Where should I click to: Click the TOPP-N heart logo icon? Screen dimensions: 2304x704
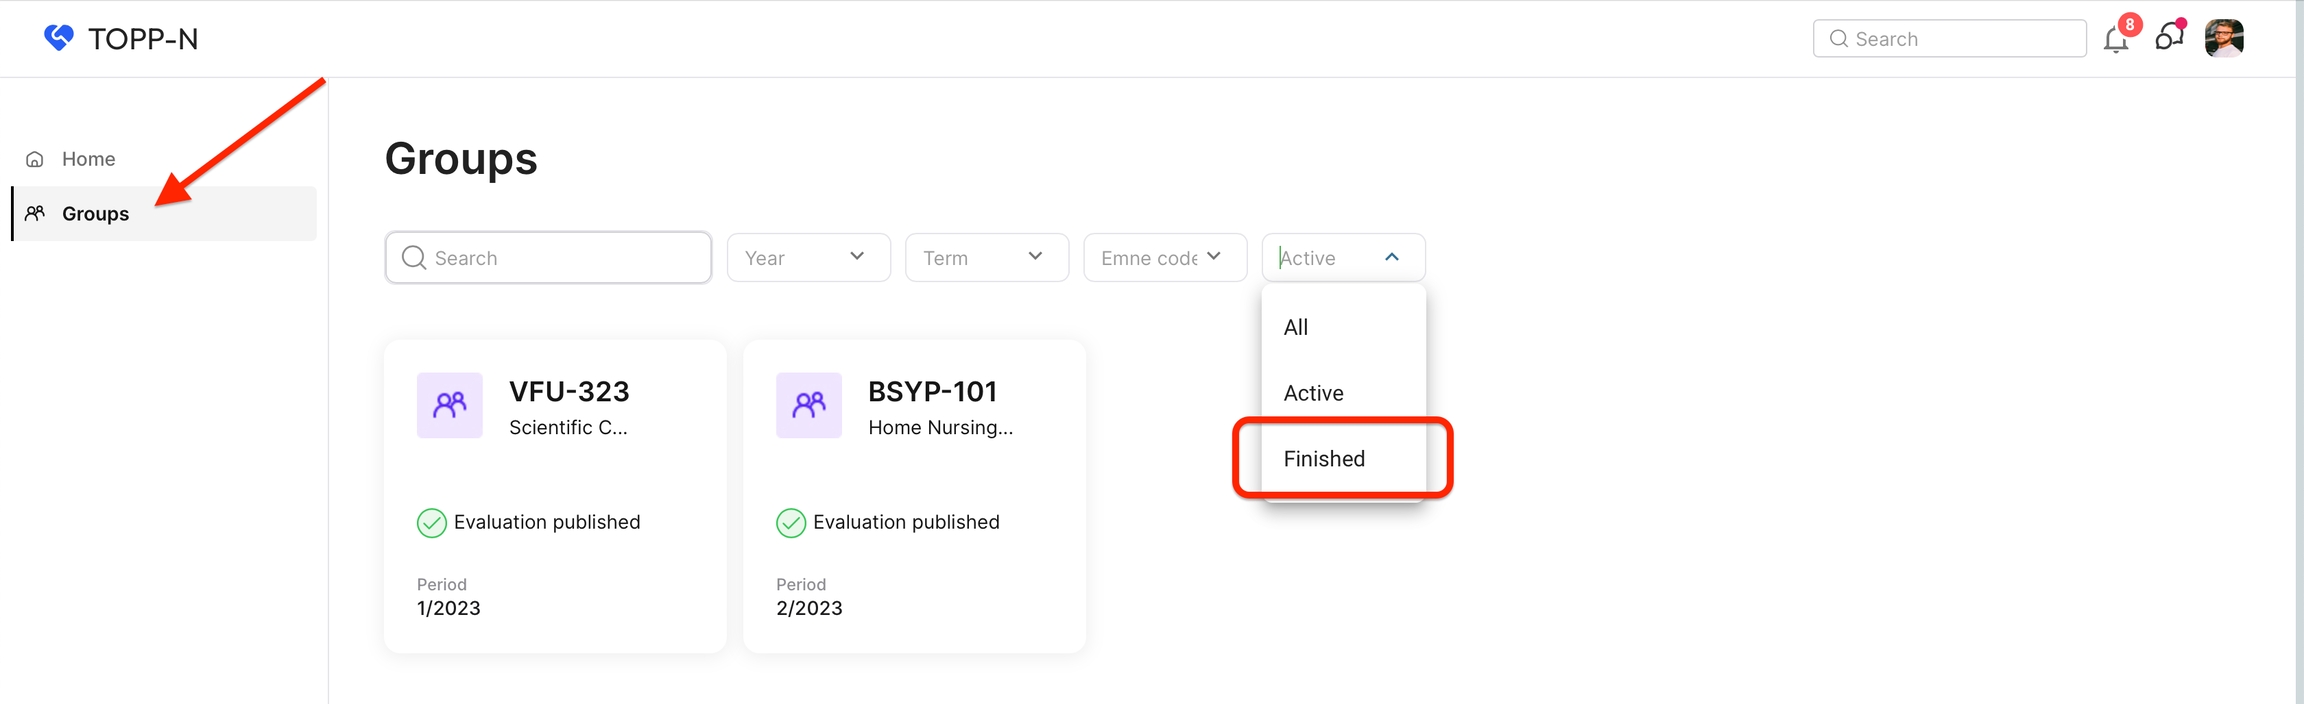[x=59, y=38]
